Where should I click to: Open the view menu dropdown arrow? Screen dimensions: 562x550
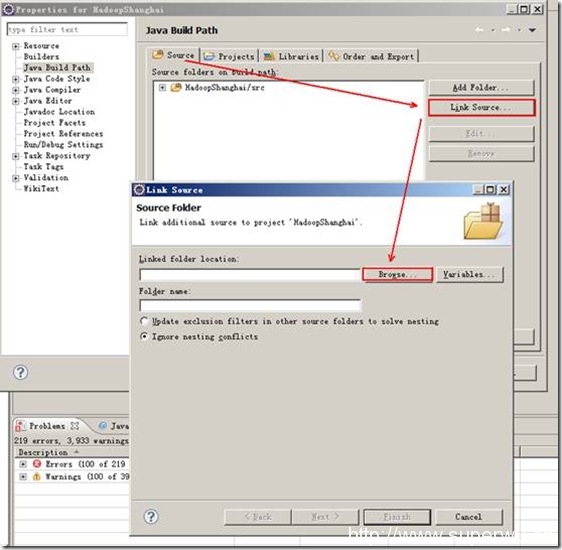tap(532, 30)
